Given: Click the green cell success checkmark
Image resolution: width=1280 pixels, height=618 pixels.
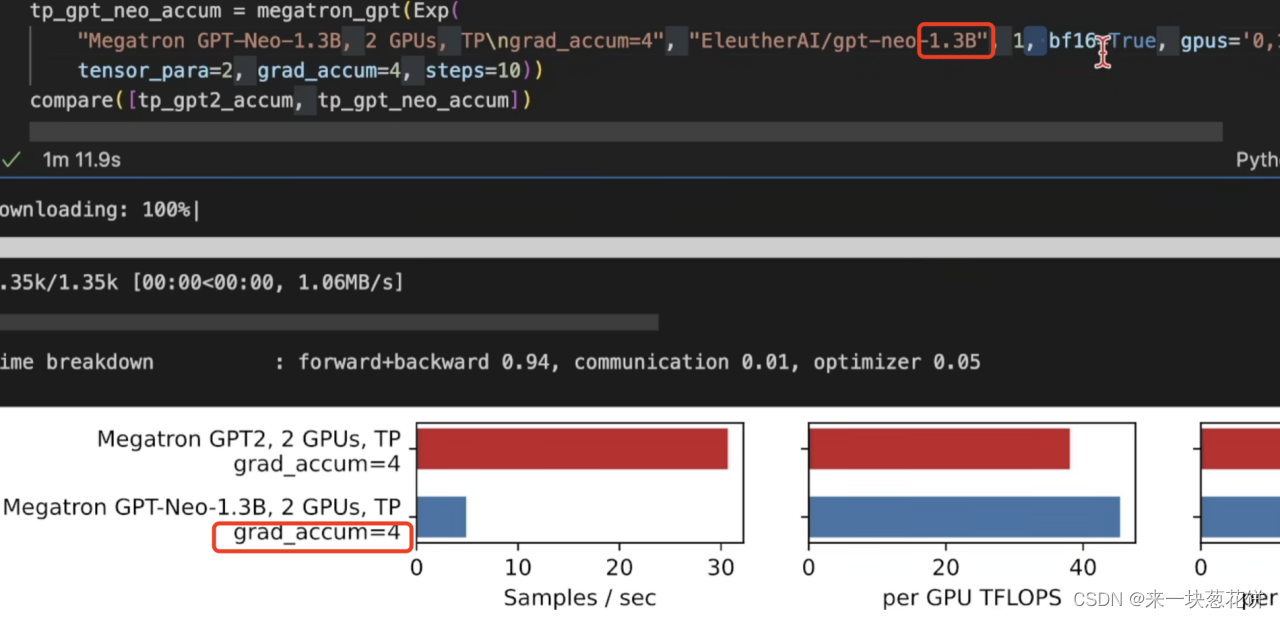Looking at the screenshot, I should pos(11,159).
